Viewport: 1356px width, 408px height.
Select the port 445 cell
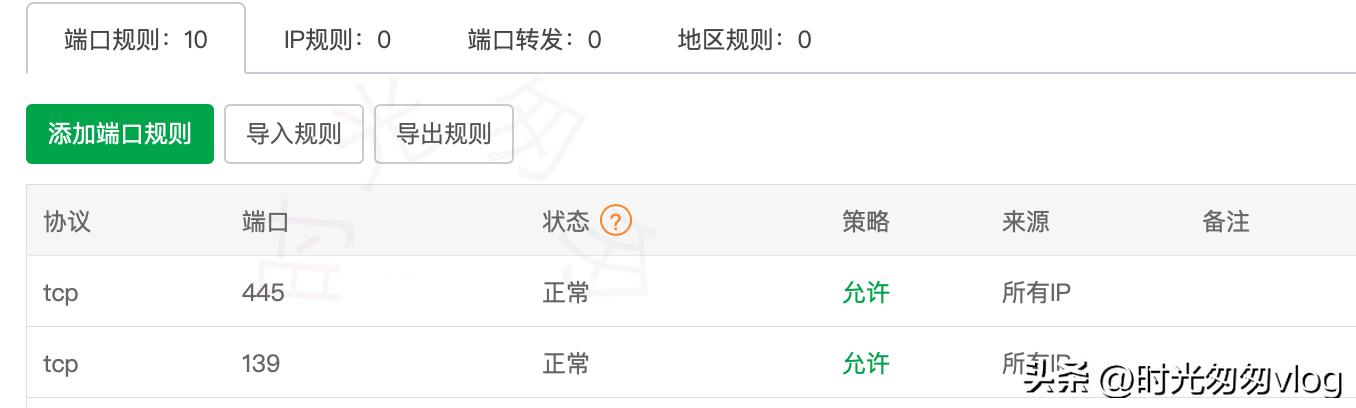263,293
